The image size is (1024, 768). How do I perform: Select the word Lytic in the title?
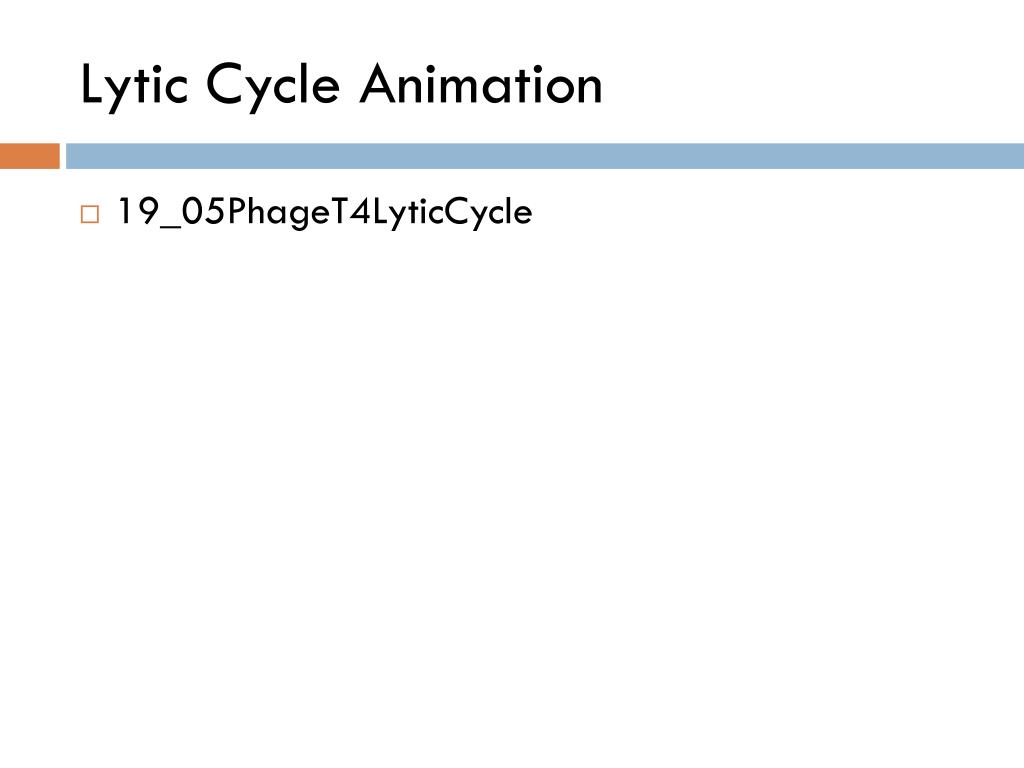point(135,86)
